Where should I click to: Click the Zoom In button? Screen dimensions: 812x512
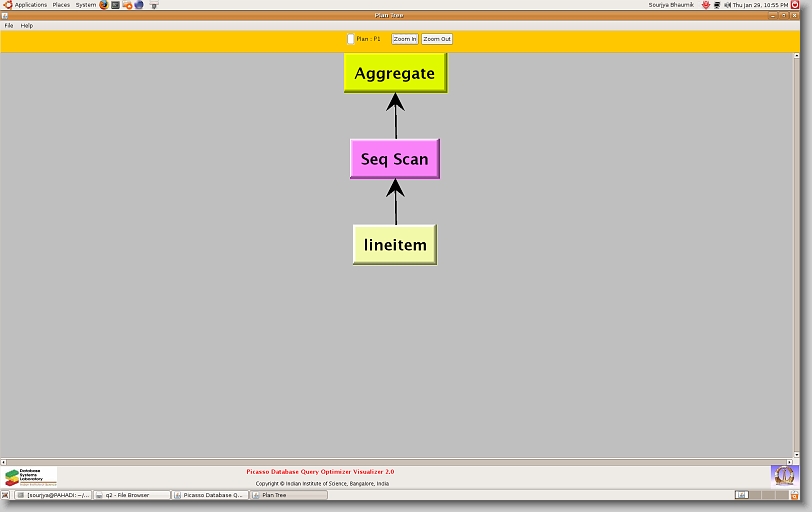coord(405,39)
